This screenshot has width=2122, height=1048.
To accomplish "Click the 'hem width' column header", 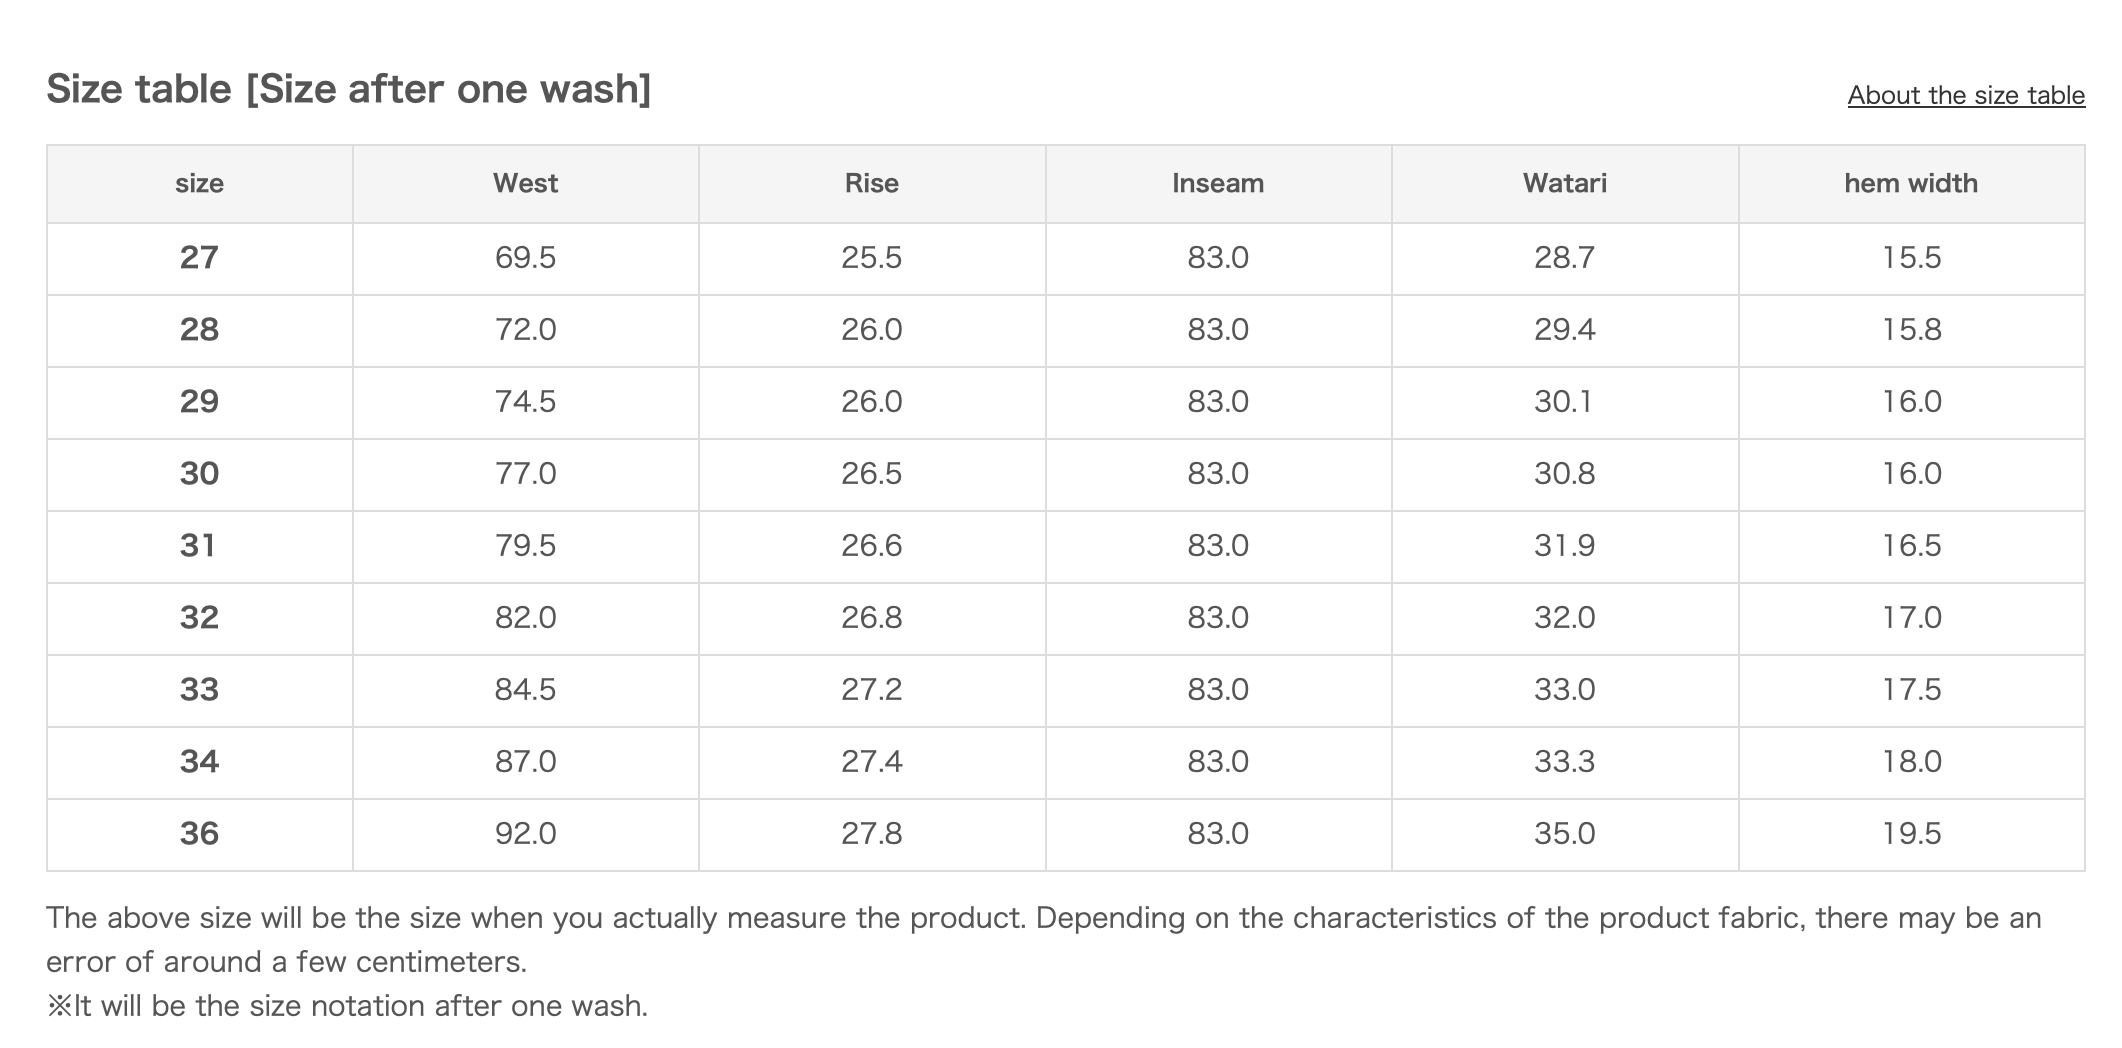I will 1910,183.
